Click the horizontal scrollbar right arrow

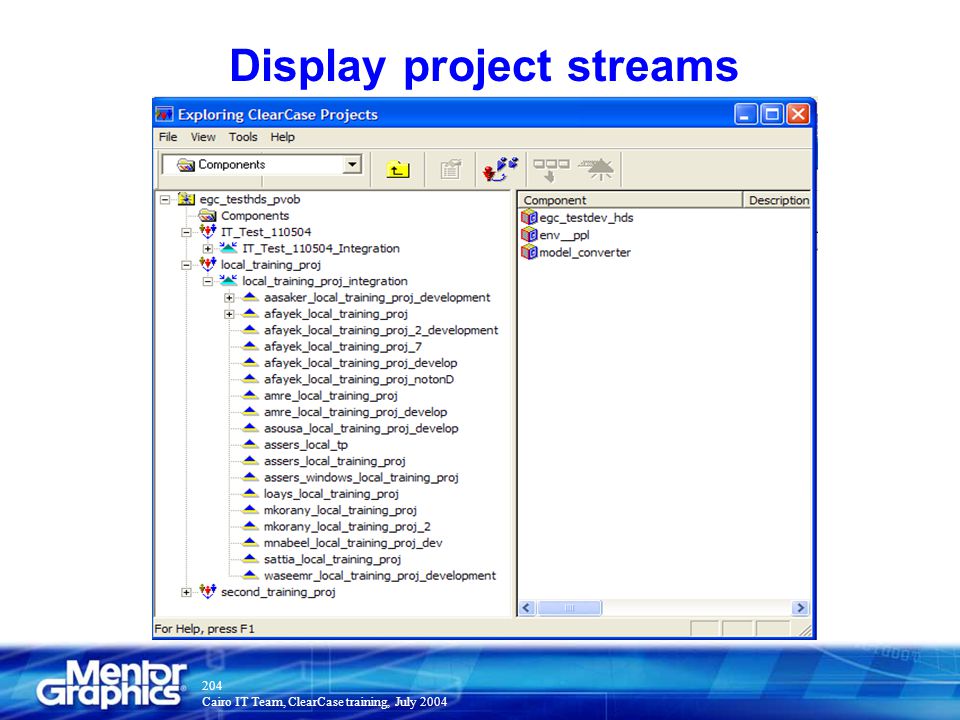point(800,607)
